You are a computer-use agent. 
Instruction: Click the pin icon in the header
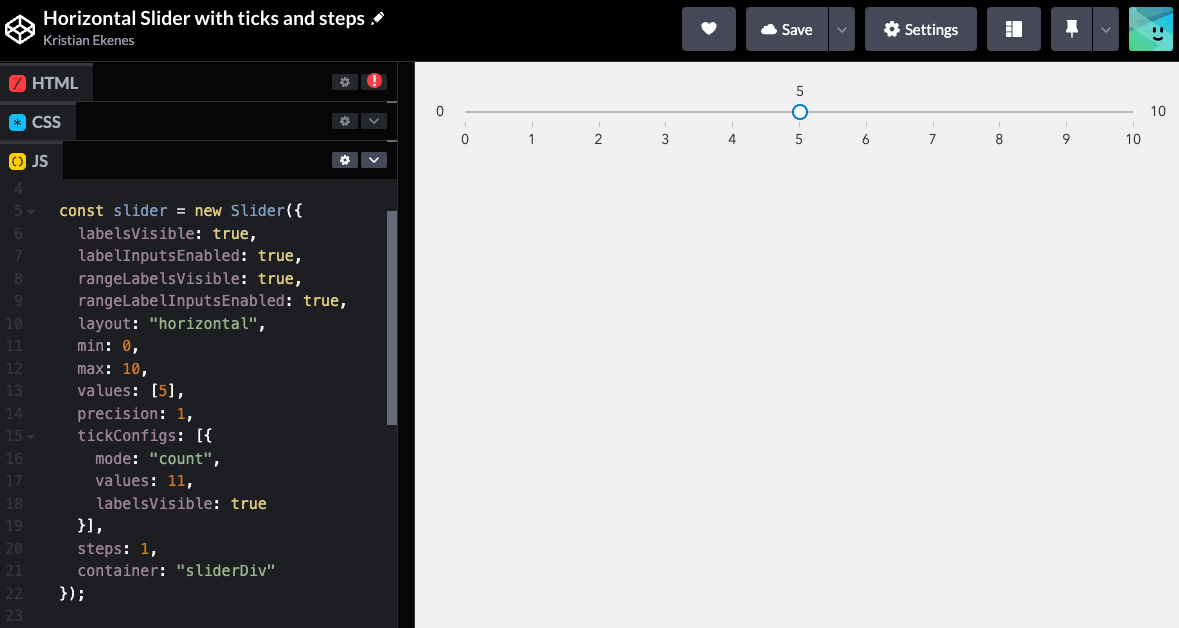[1071, 28]
